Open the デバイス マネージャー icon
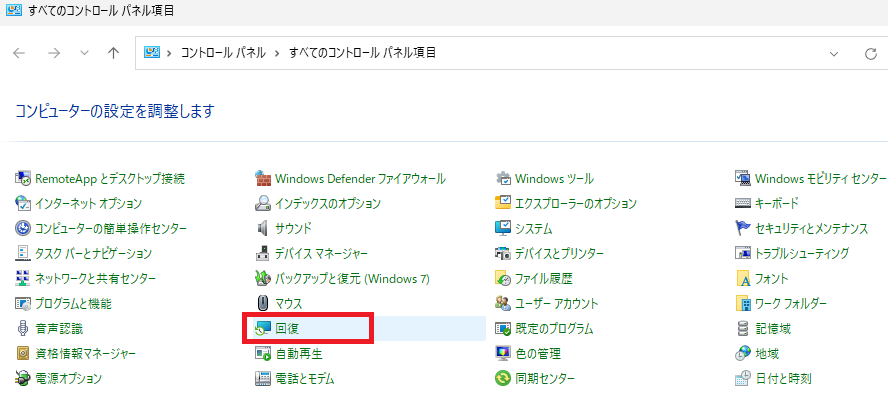Image resolution: width=888 pixels, height=419 pixels. coord(263,253)
